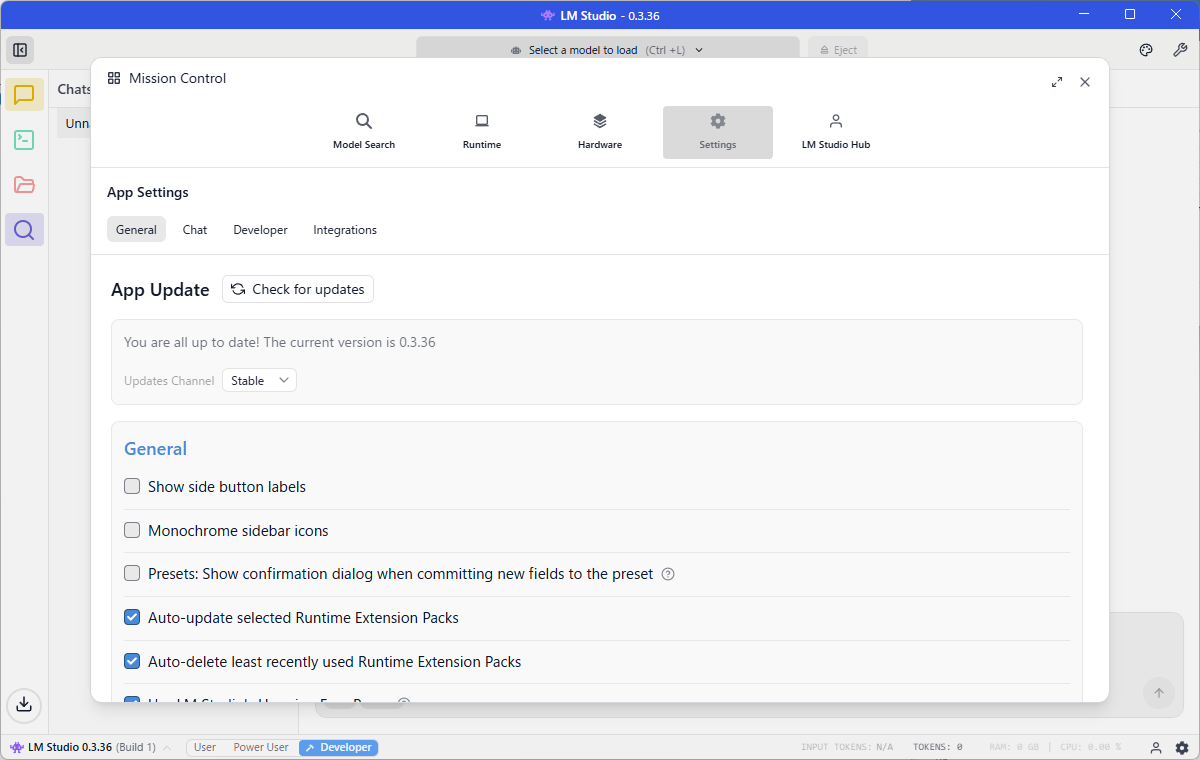Expand the build version chevron in status bar
Image resolution: width=1200 pixels, height=760 pixels.
(167, 748)
